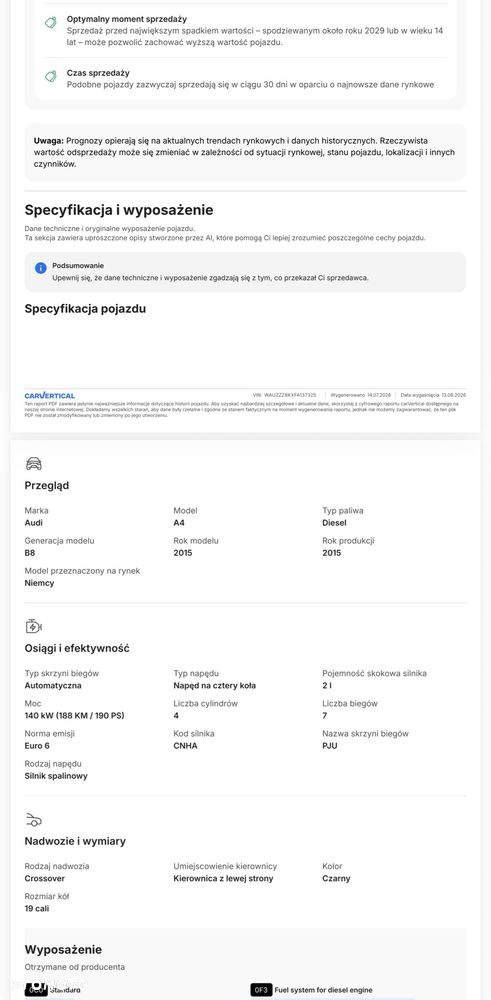The height and width of the screenshot is (1000, 491).
Task: Click the blue info icon beside Podsumowanie
Action: [x=41, y=268]
